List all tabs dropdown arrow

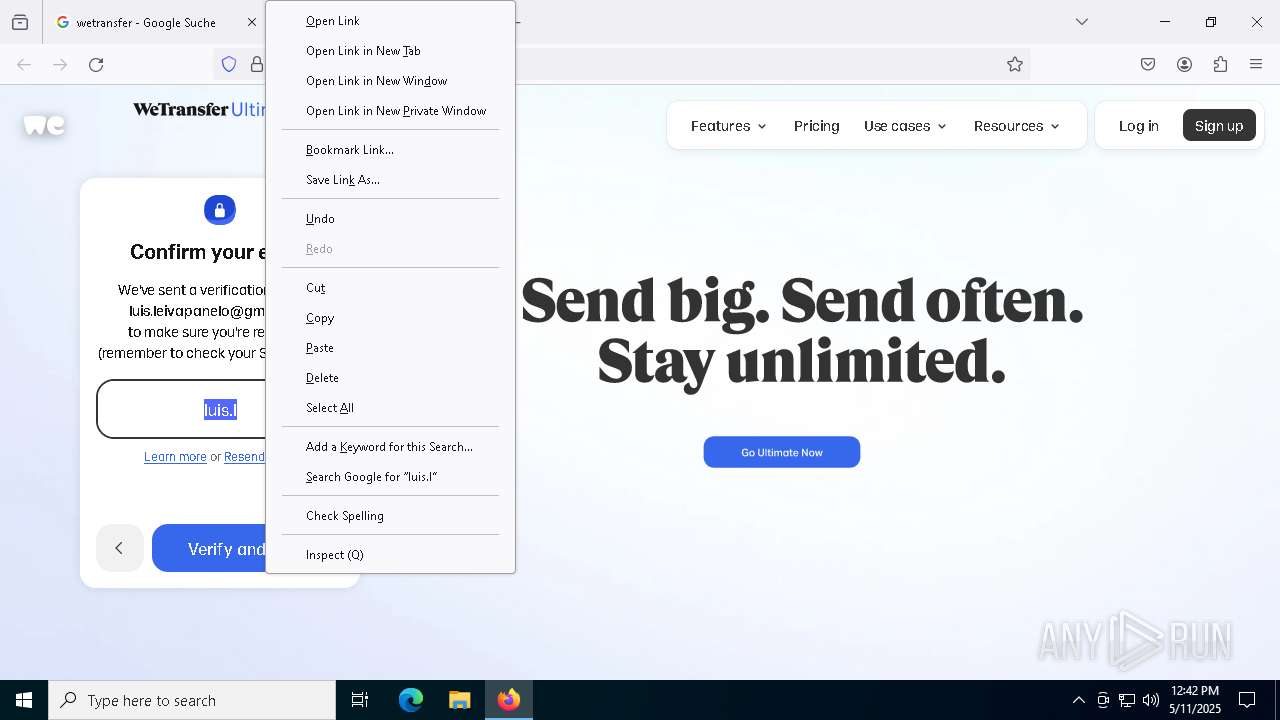point(1082,22)
